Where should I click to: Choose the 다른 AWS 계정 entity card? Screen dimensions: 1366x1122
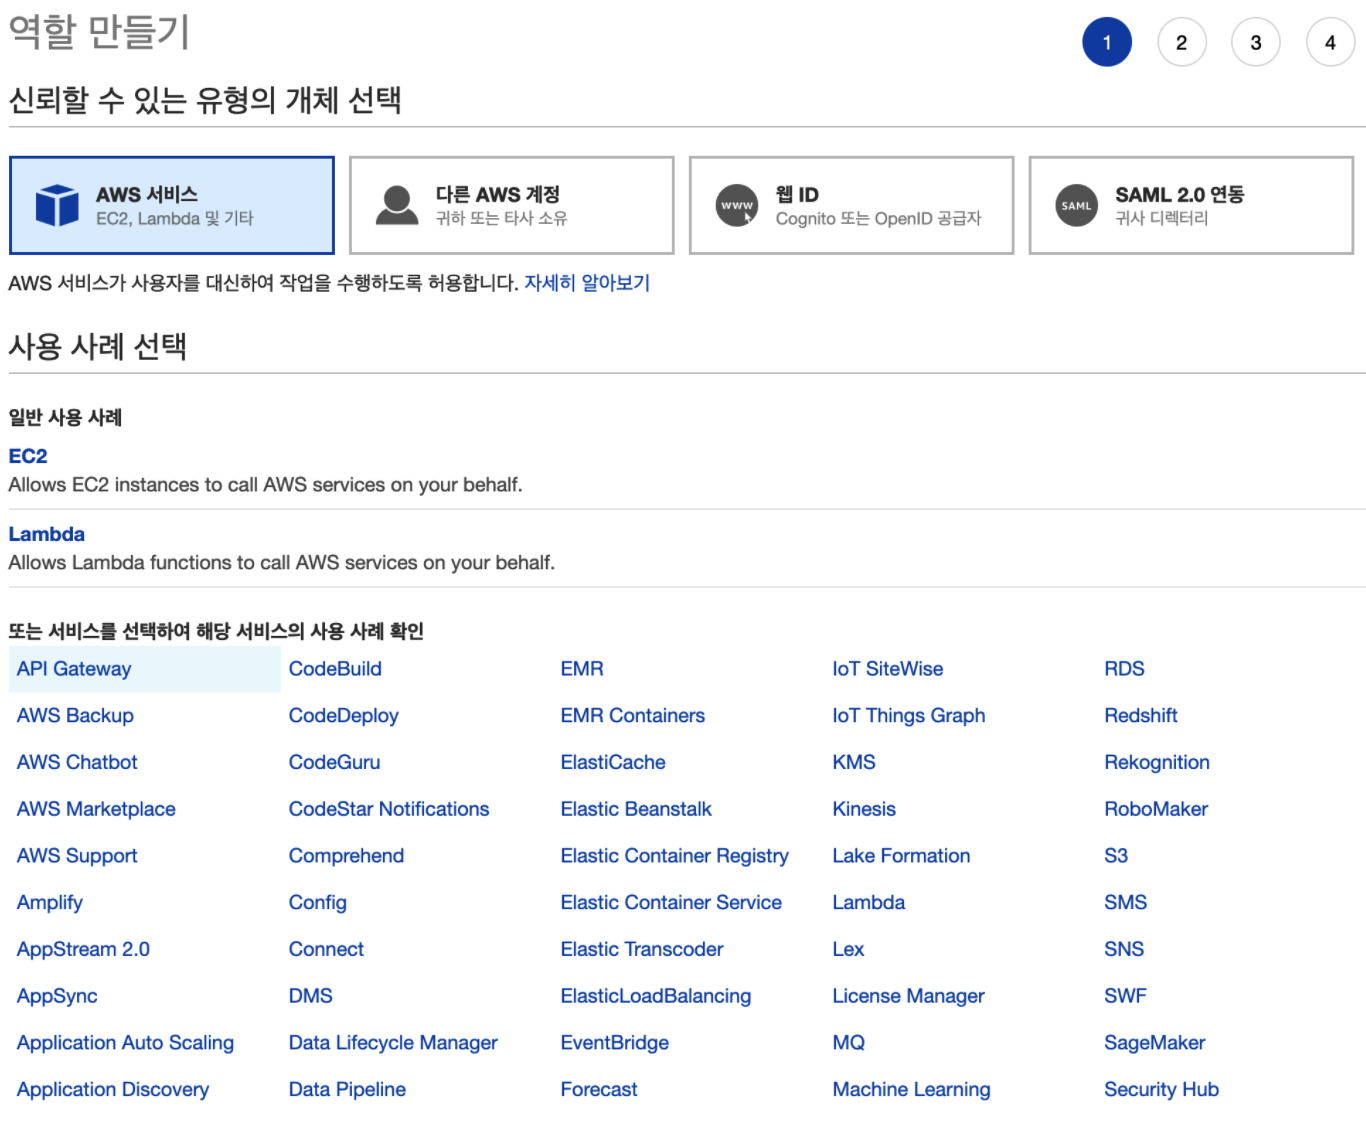click(512, 205)
